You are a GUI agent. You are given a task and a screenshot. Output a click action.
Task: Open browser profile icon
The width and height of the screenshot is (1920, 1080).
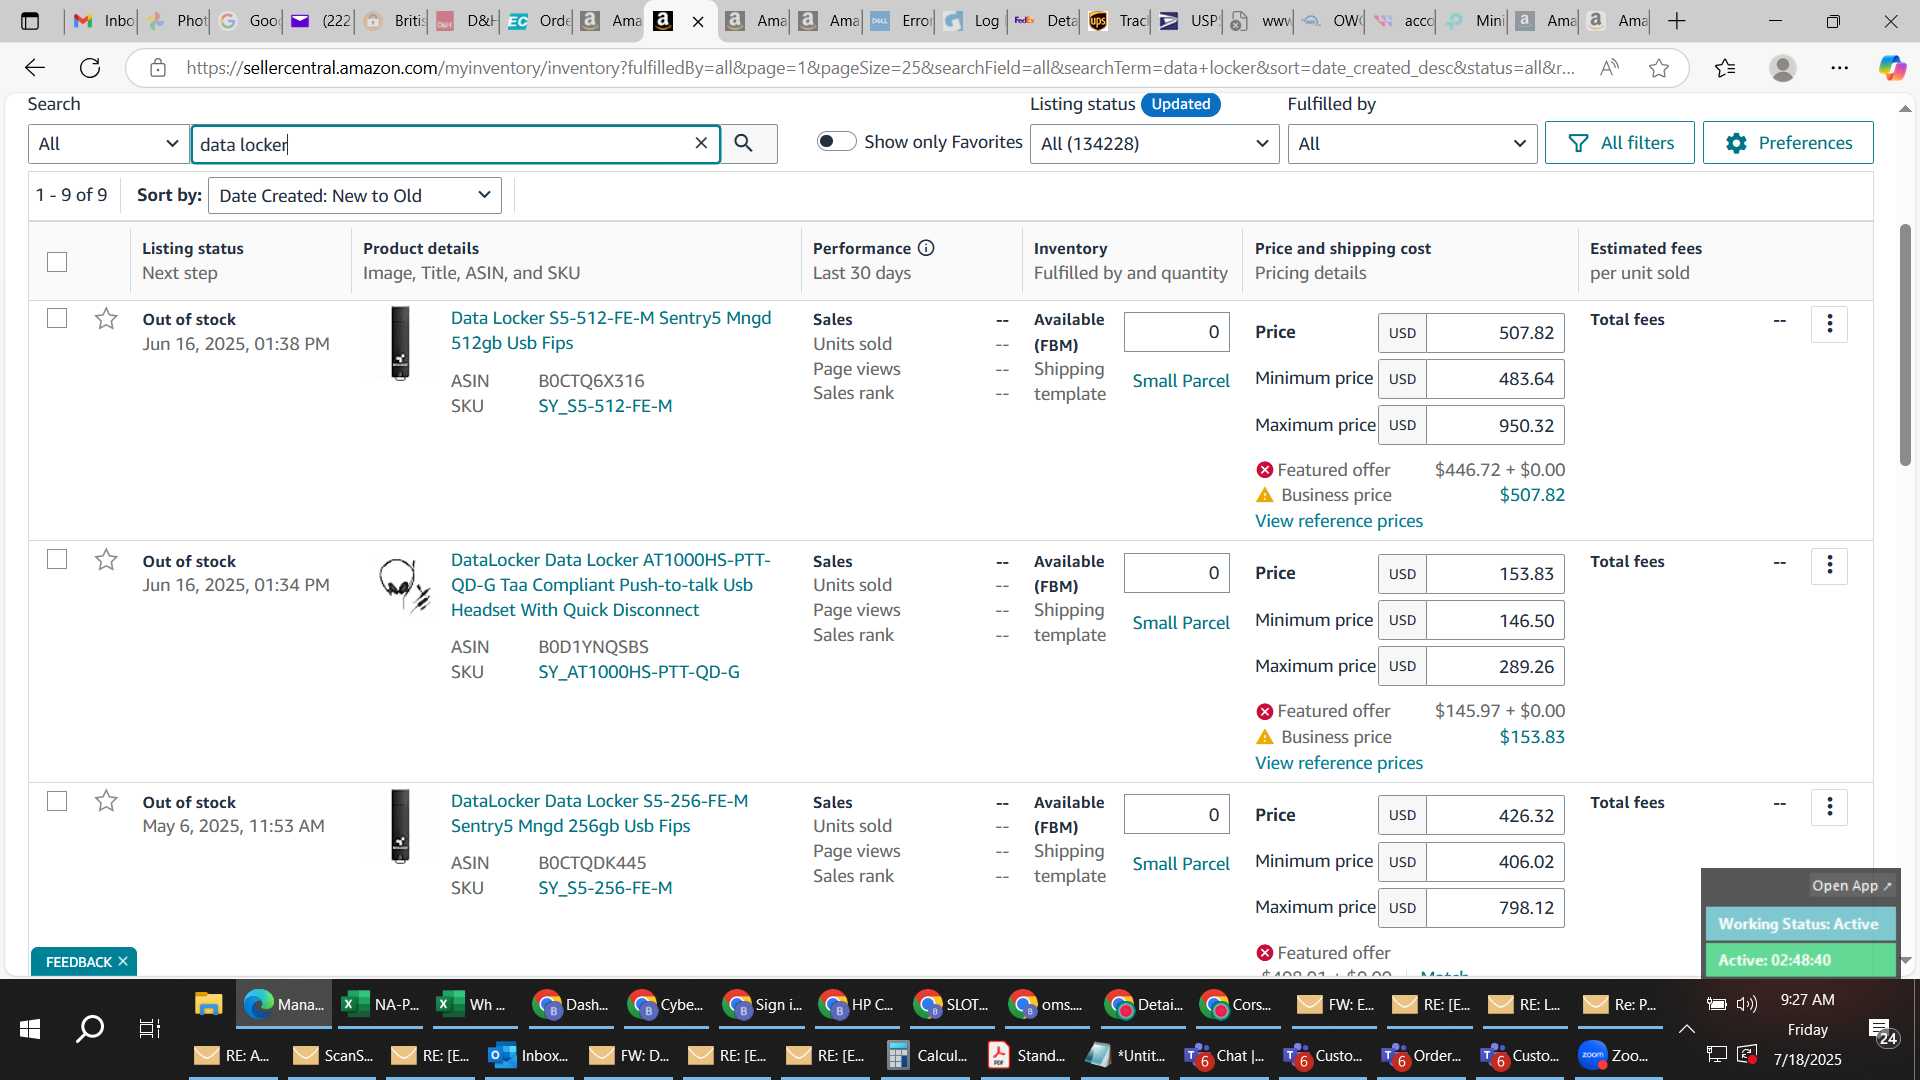coord(1782,68)
